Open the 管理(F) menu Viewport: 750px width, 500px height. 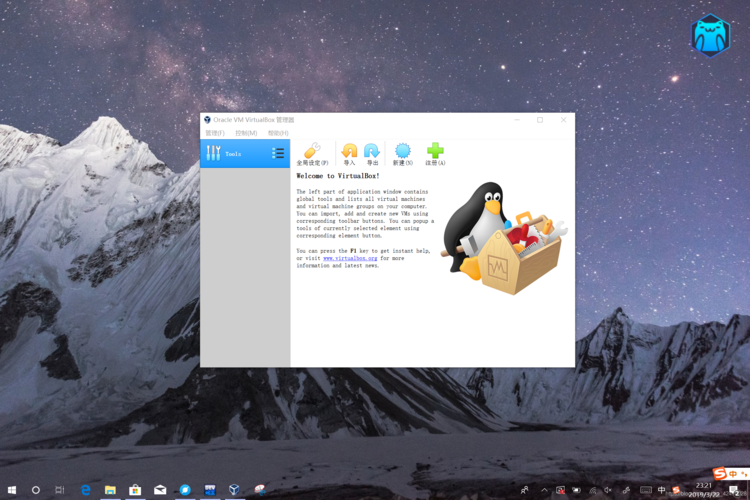coord(215,133)
